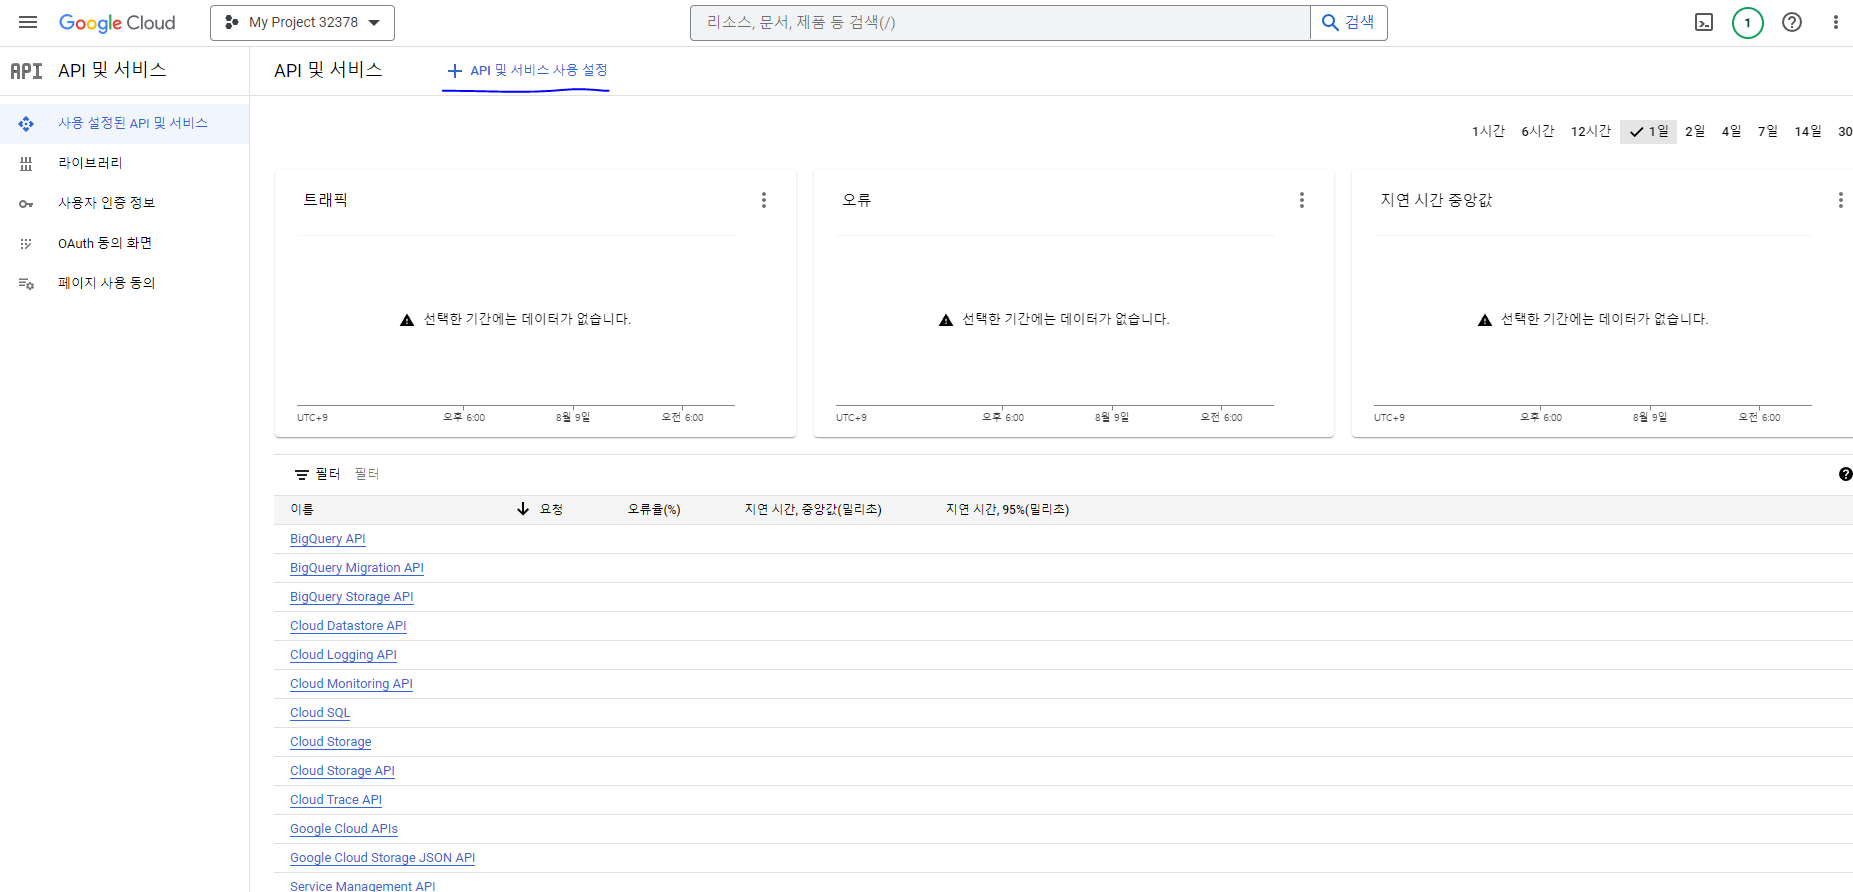1853x892 pixels.
Task: Open the Cloud Storage API link
Action: [x=342, y=771]
